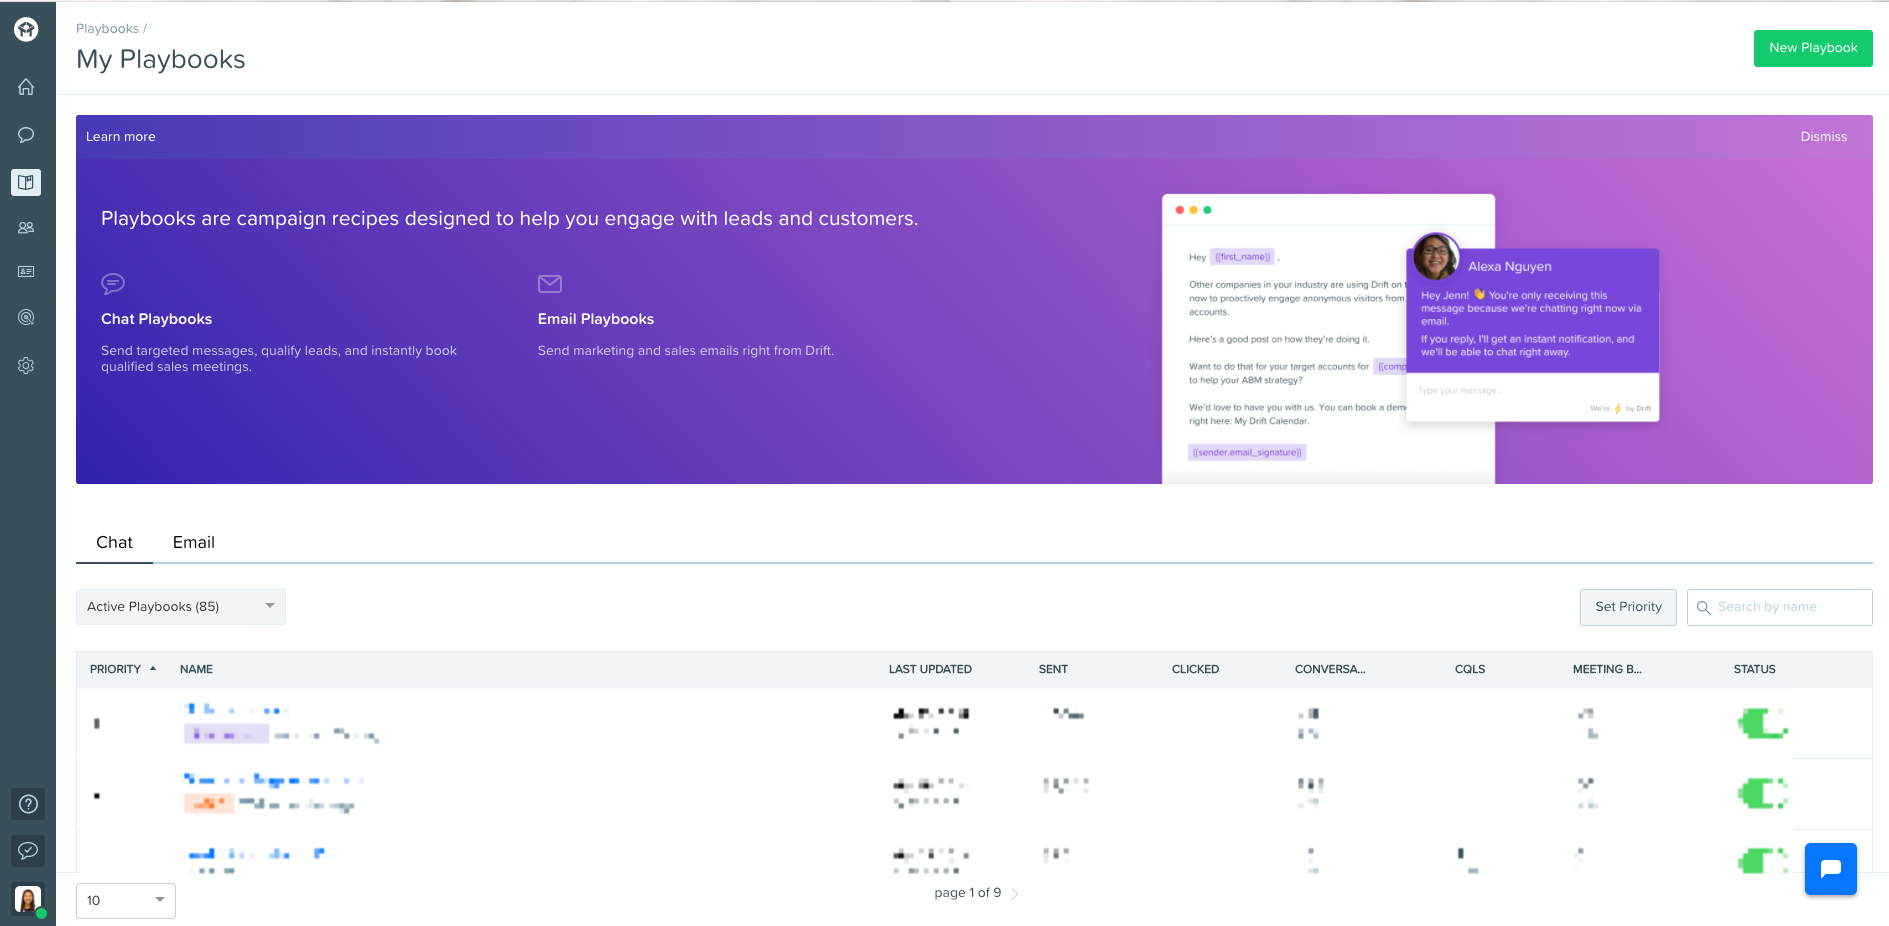This screenshot has width=1889, height=926.
Task: Open the first playbook row name
Action: (x=238, y=709)
